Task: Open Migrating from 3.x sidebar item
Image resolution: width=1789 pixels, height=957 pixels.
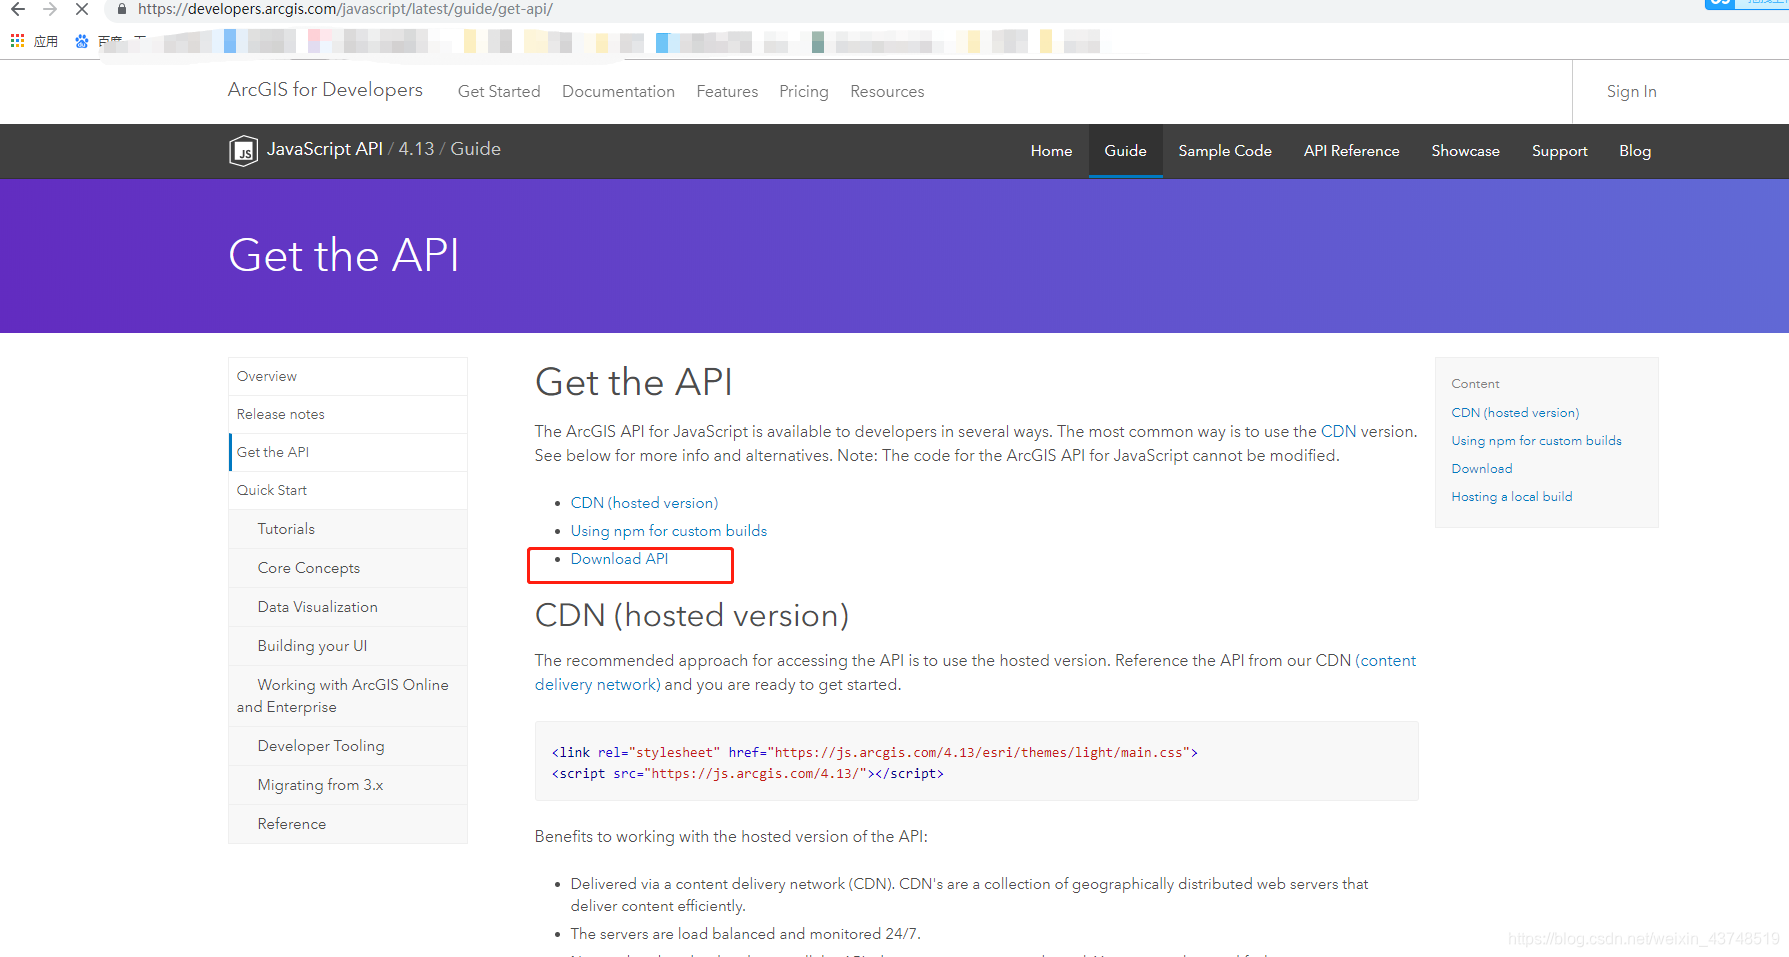Action: coord(348,785)
